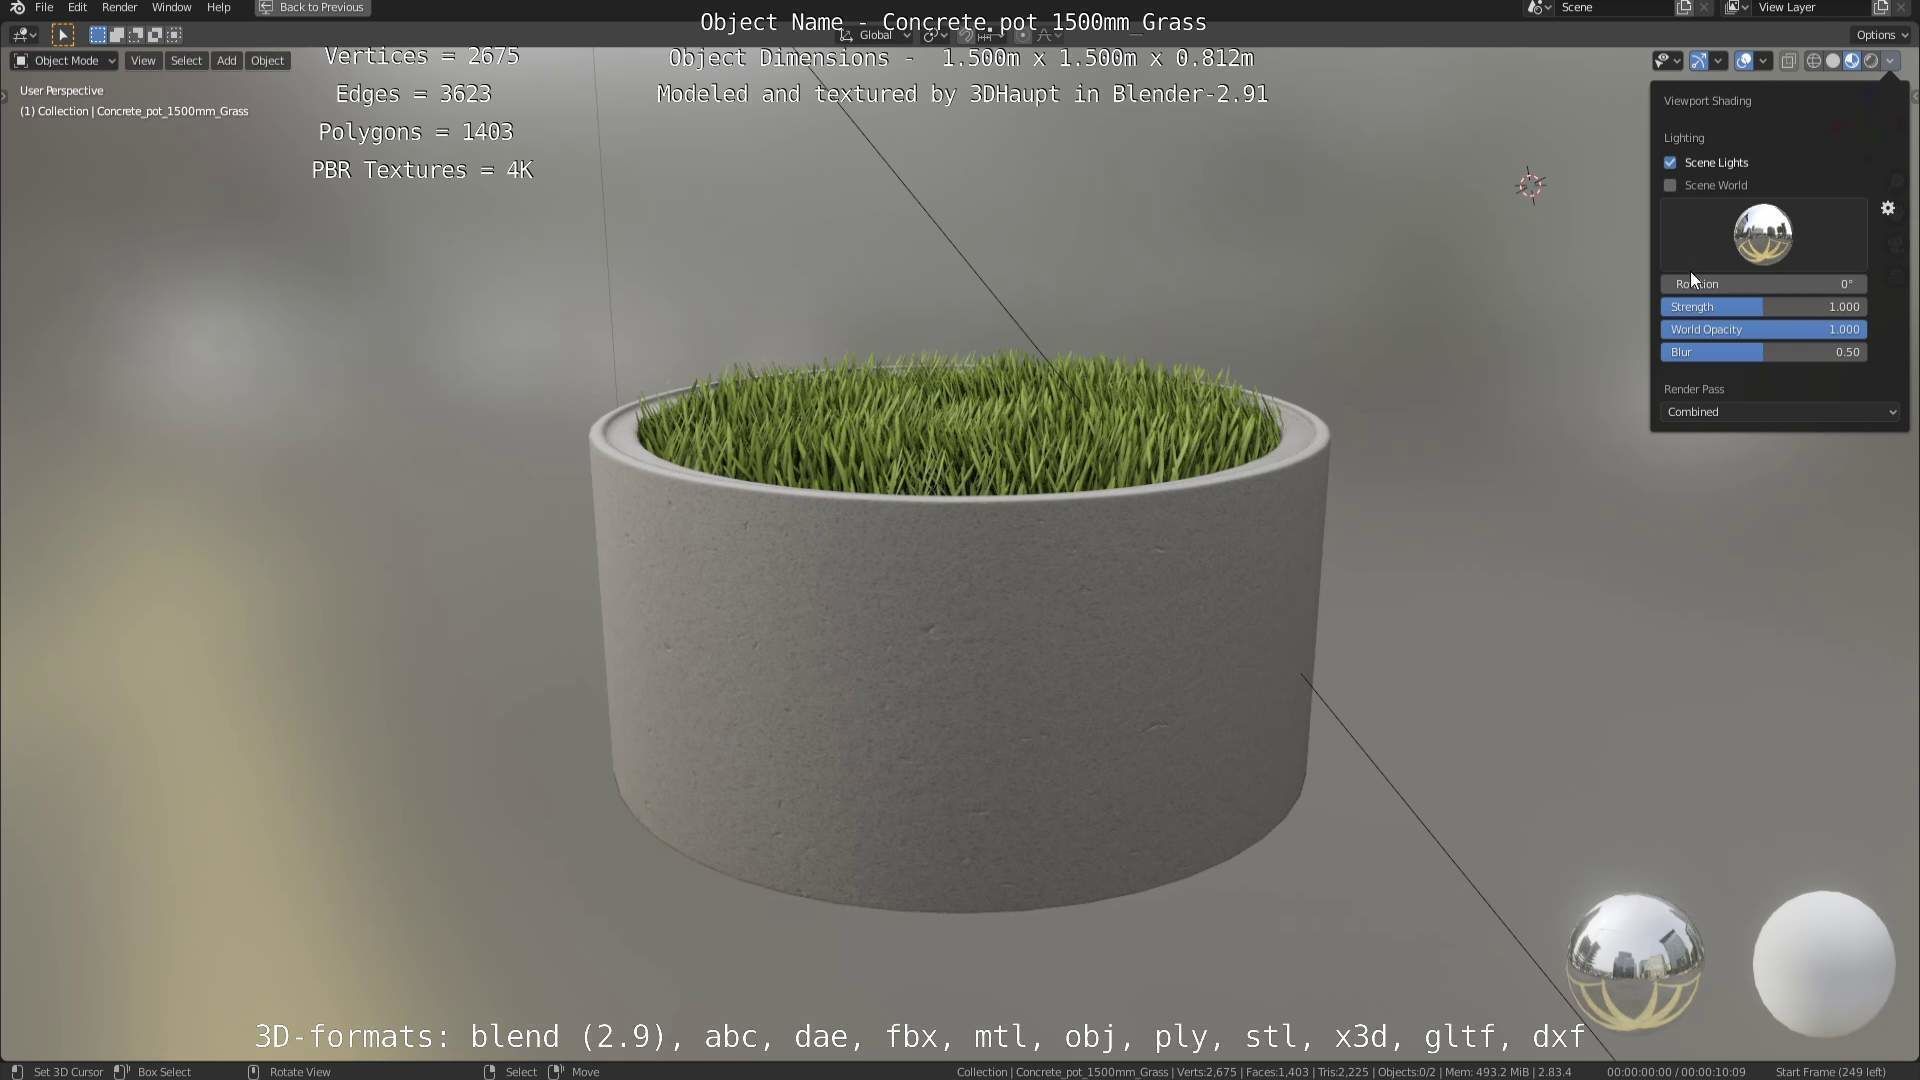Click the Back to Previous button

313,7
